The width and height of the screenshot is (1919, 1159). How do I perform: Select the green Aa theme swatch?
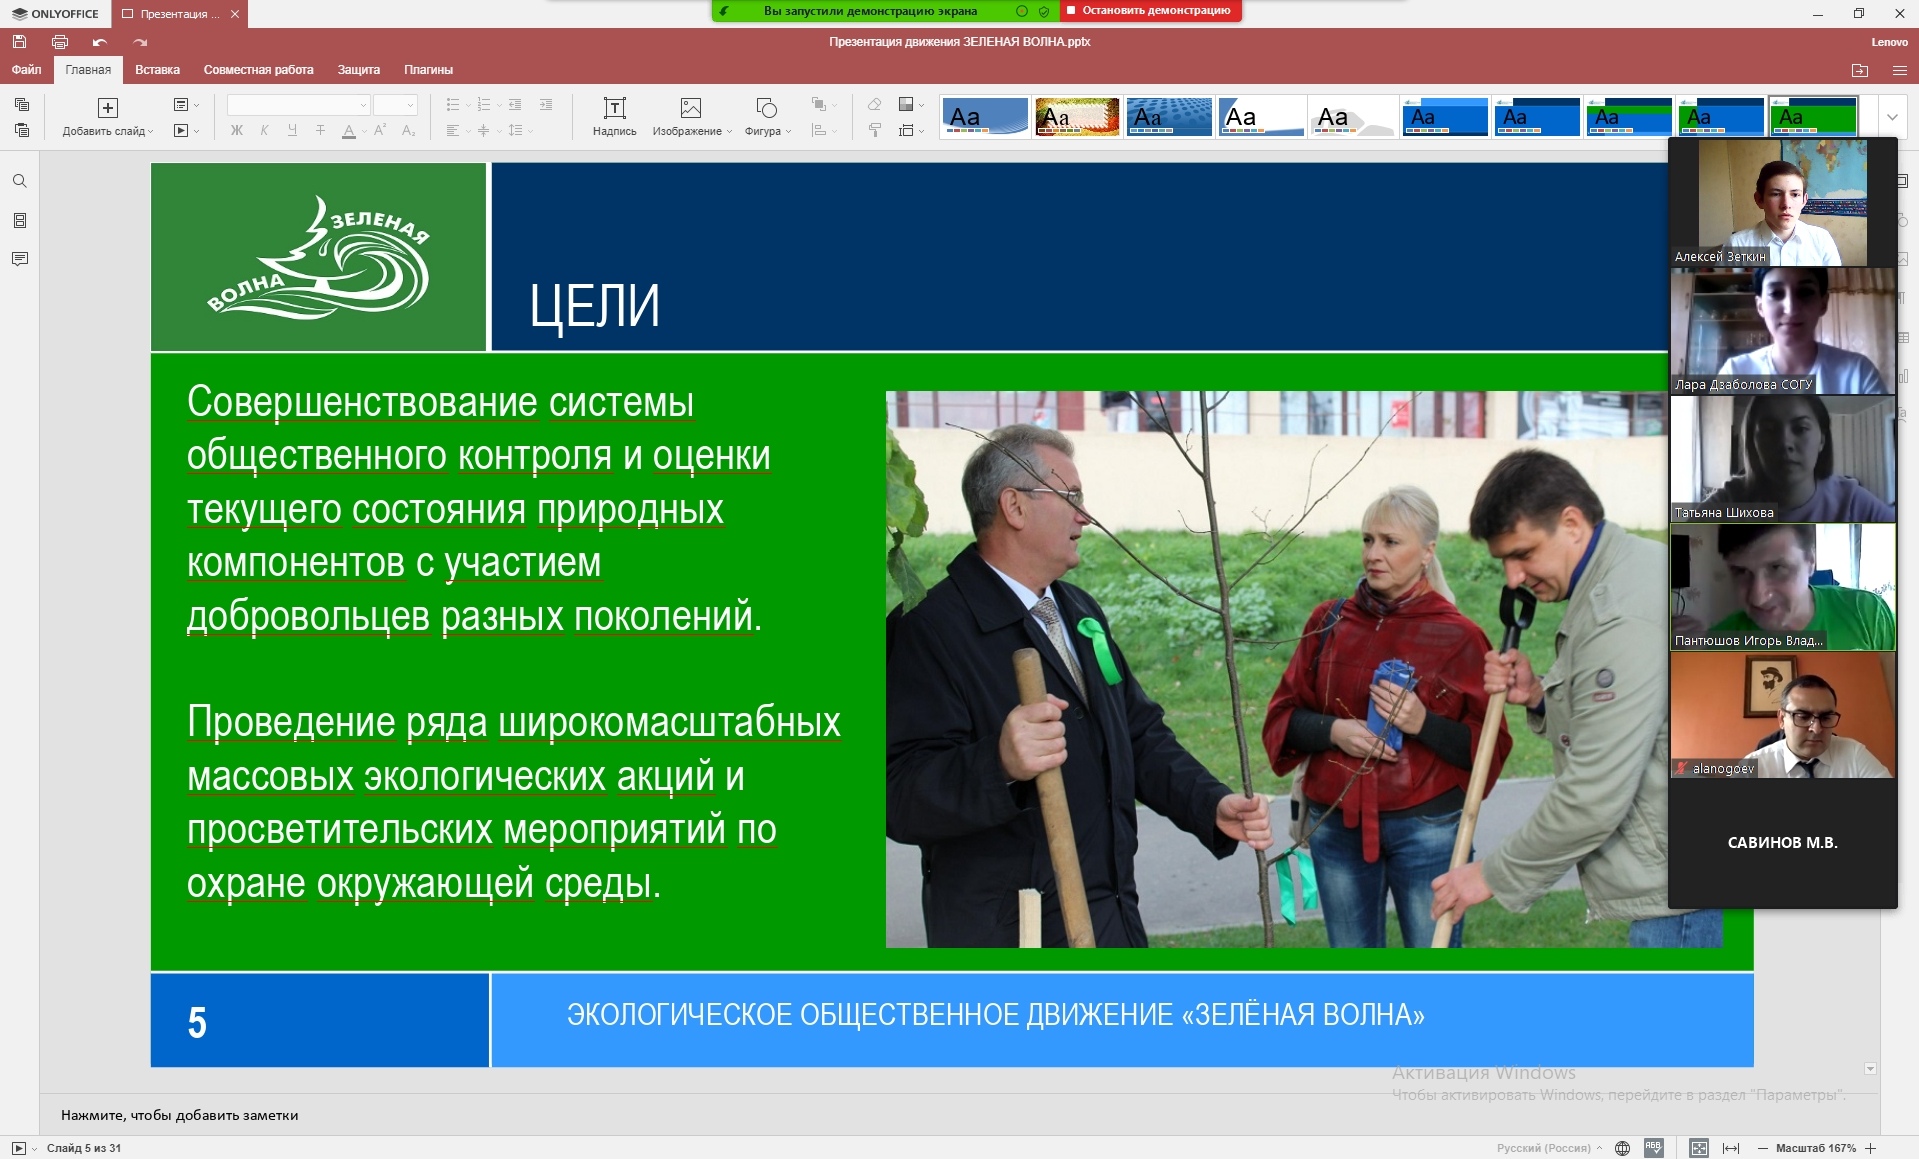(x=1813, y=117)
